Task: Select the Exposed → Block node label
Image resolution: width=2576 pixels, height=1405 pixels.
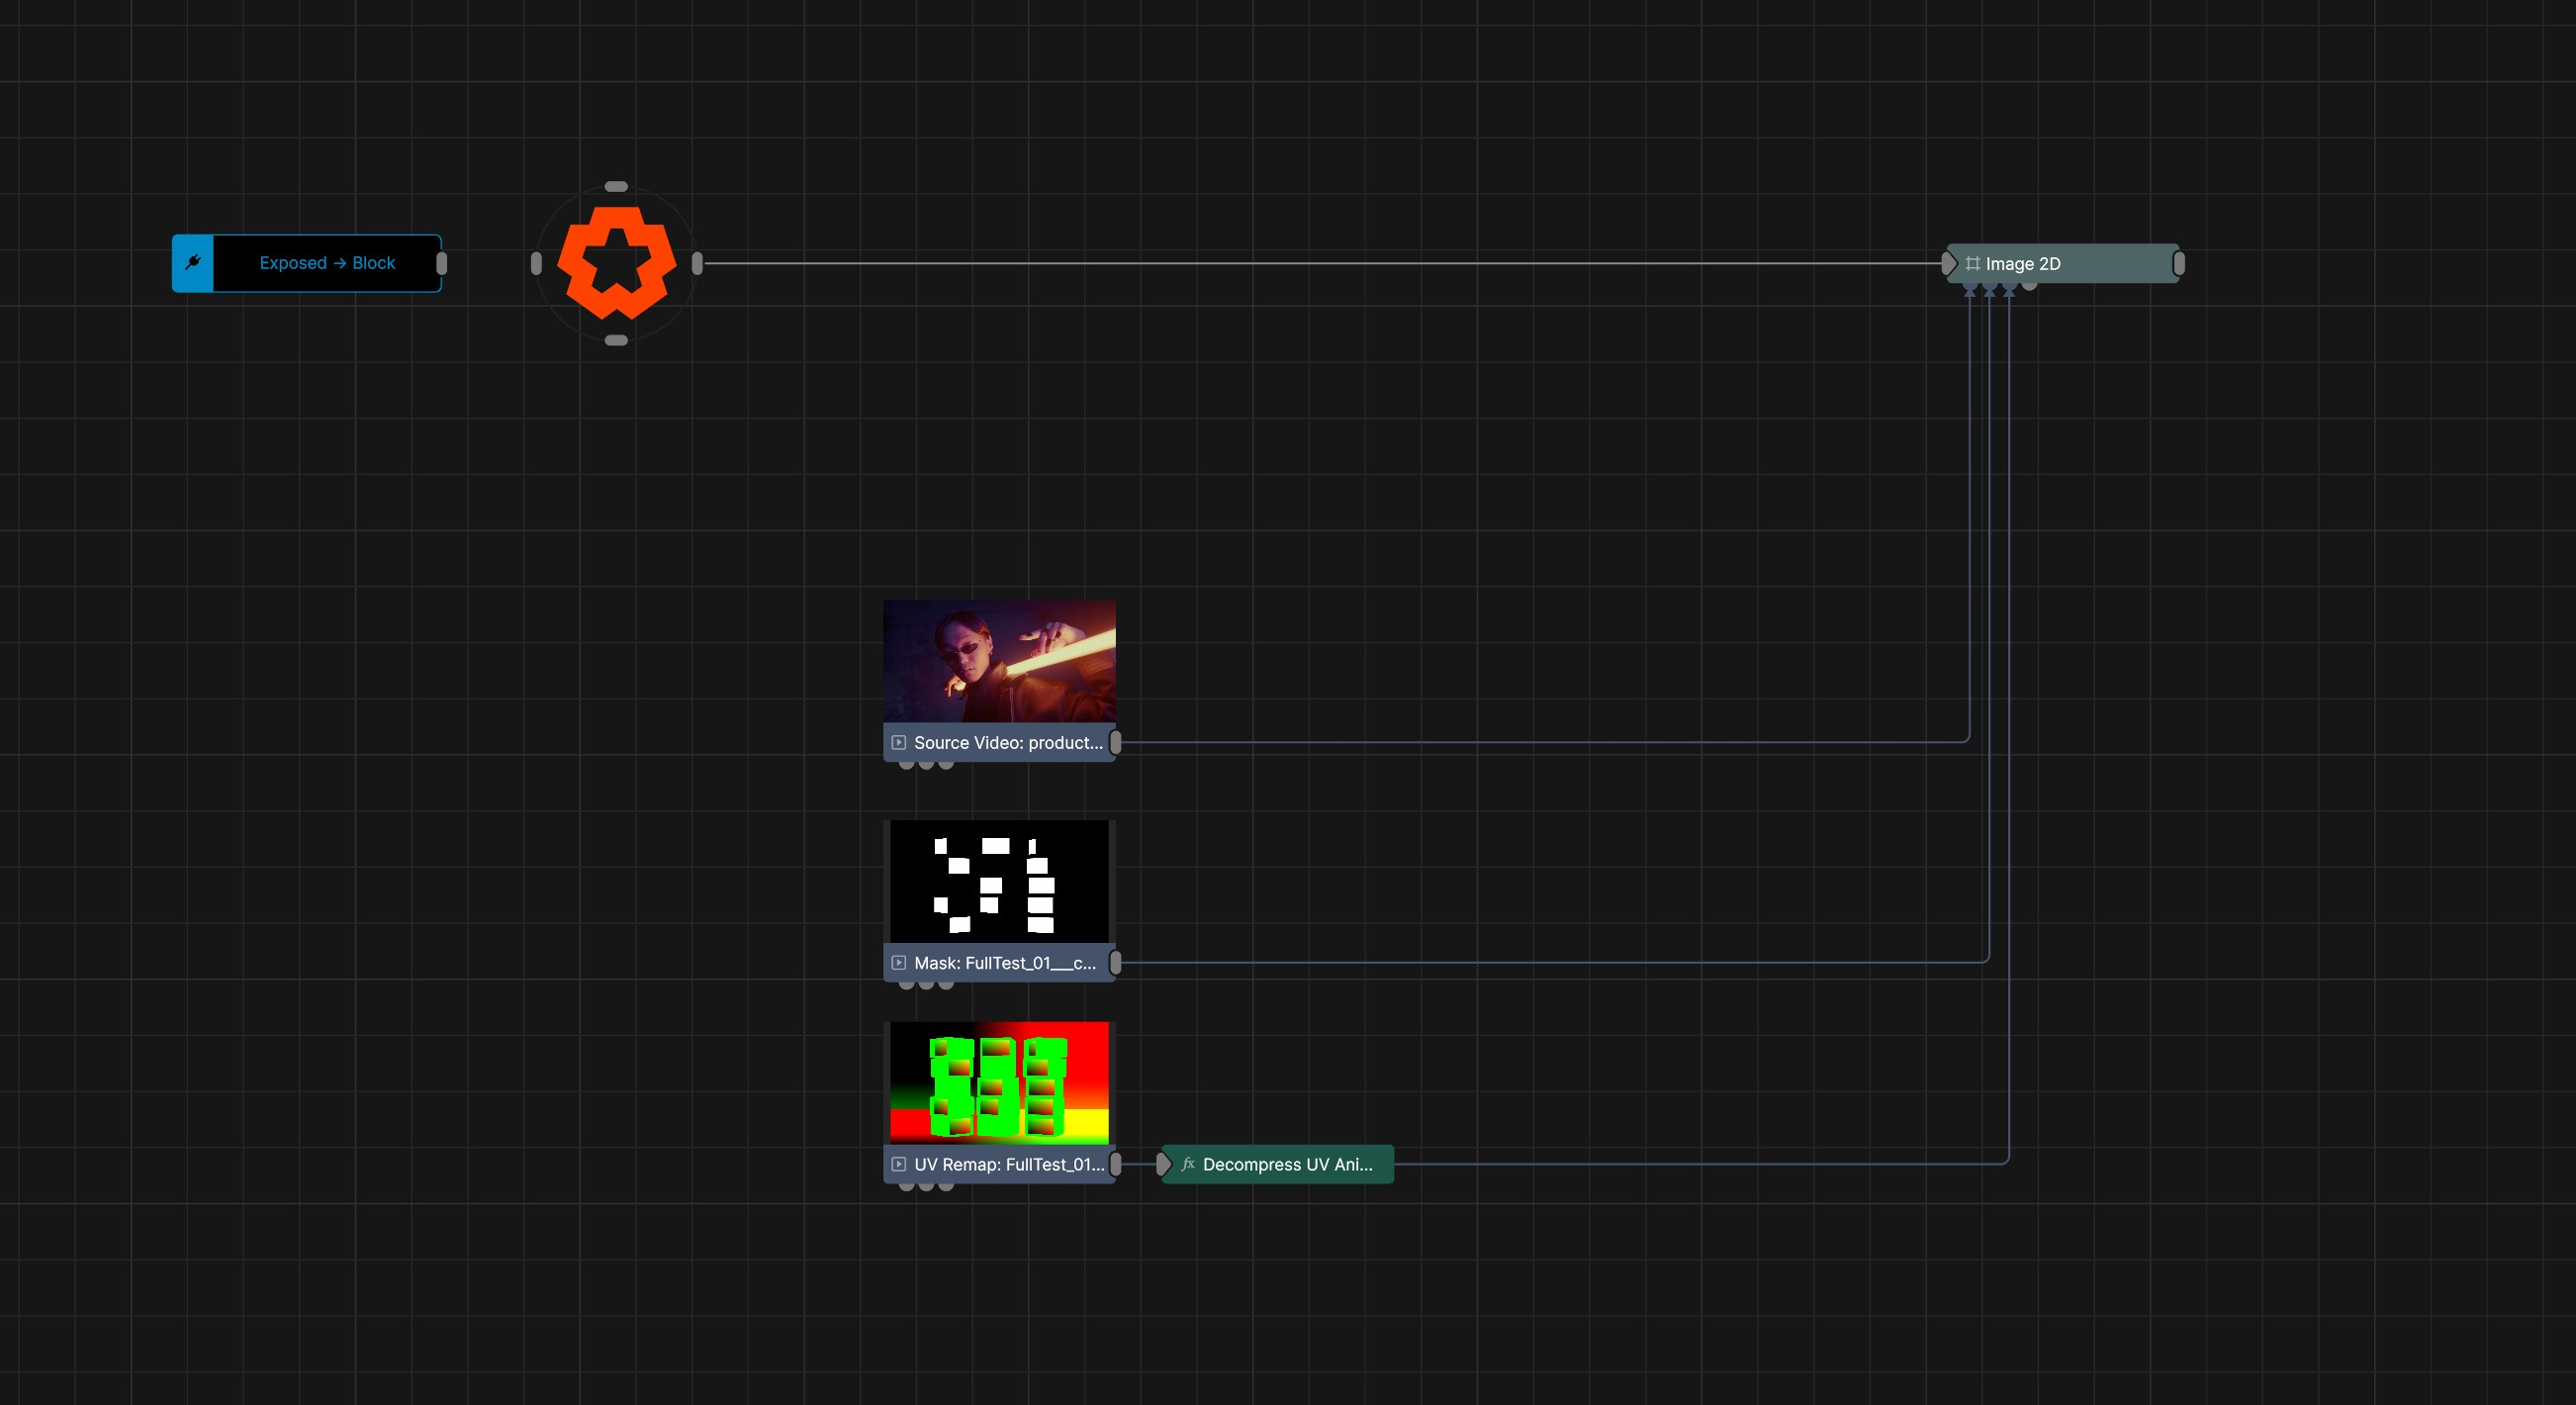Action: [327, 263]
